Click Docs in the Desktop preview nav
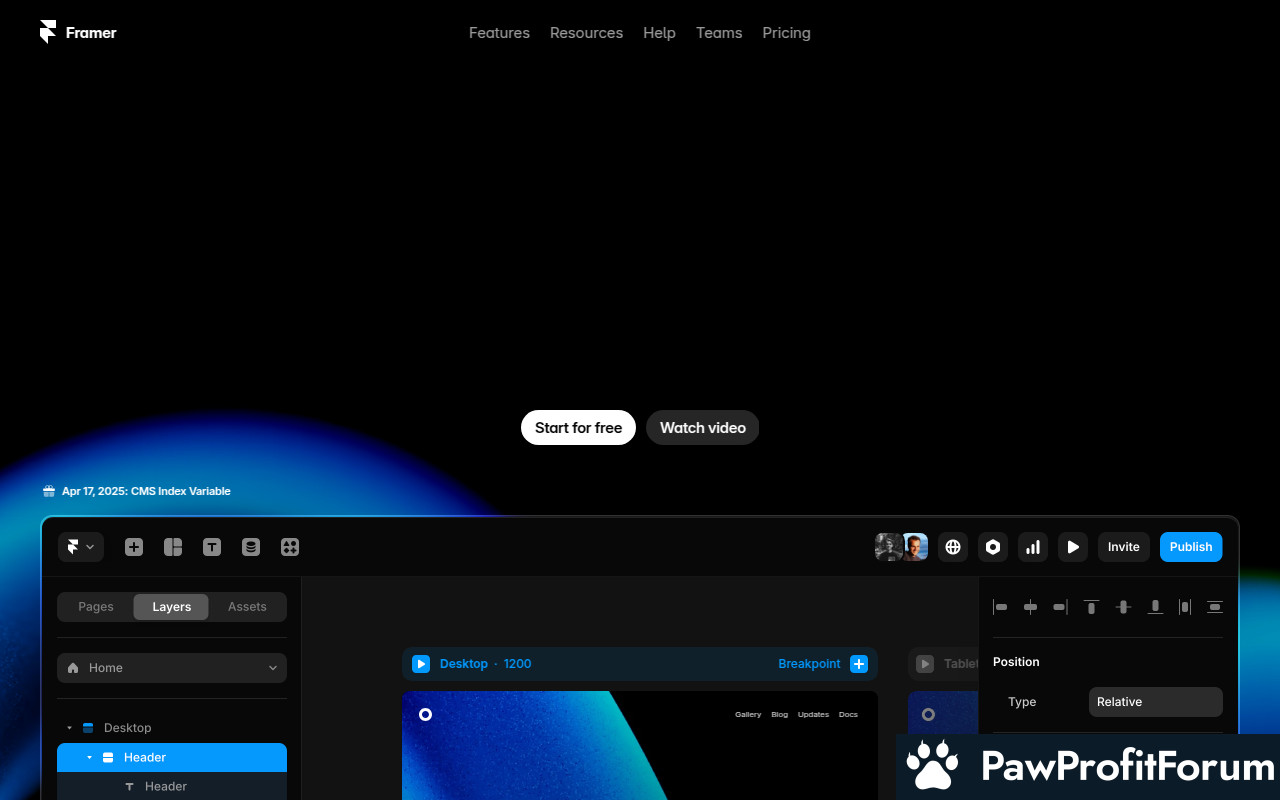Screen dimensions: 1280x800 pyautogui.click(x=848, y=715)
